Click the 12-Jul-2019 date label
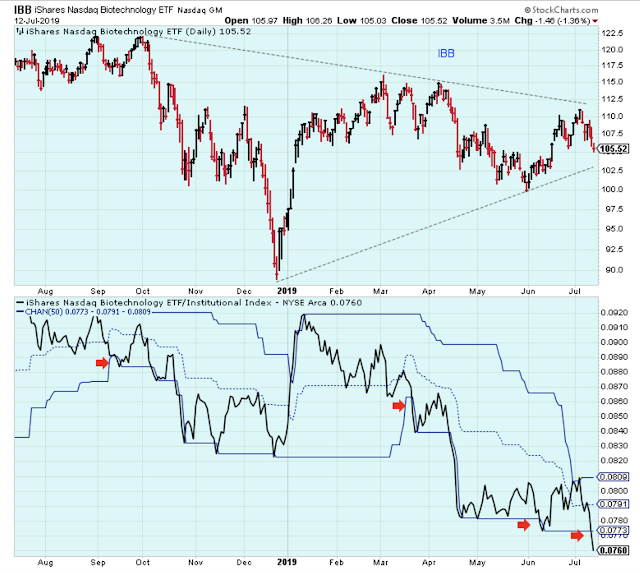Image resolution: width=640 pixels, height=573 pixels. coord(37,21)
